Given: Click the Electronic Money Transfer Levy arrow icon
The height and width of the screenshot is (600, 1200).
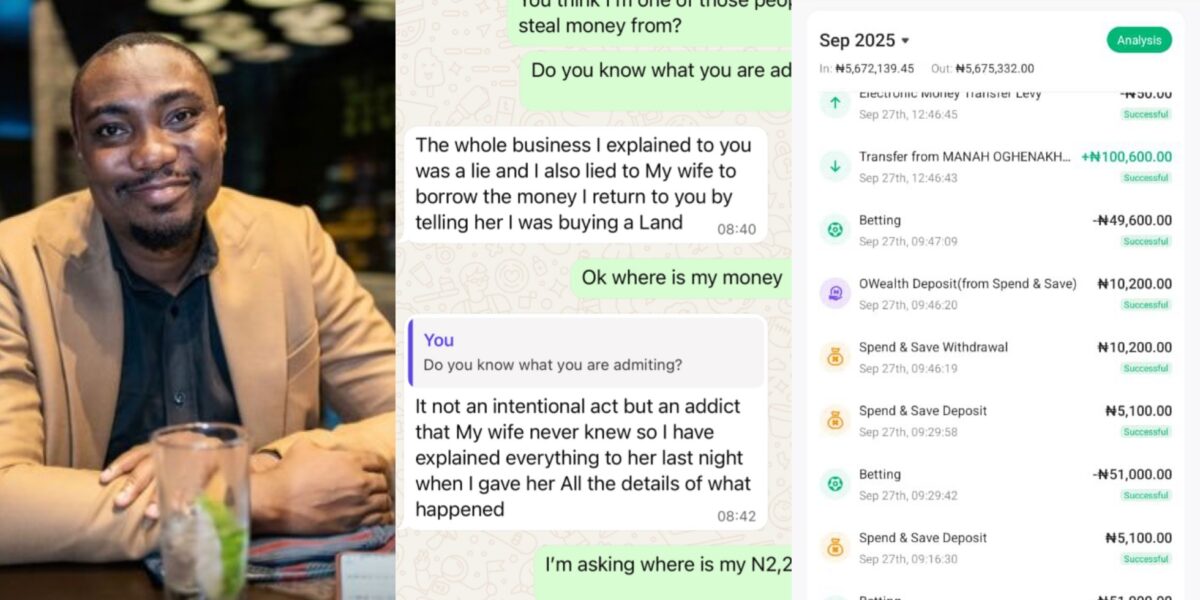Looking at the screenshot, I should click(835, 103).
